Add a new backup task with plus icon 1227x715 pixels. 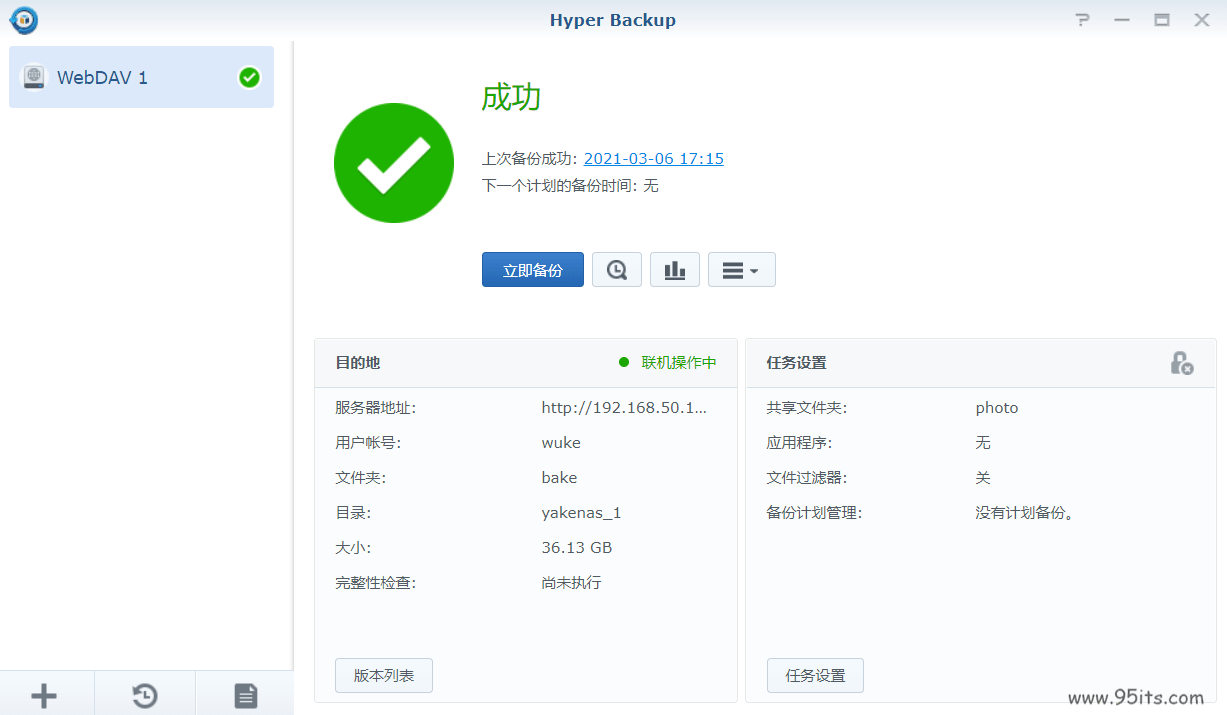[44, 696]
